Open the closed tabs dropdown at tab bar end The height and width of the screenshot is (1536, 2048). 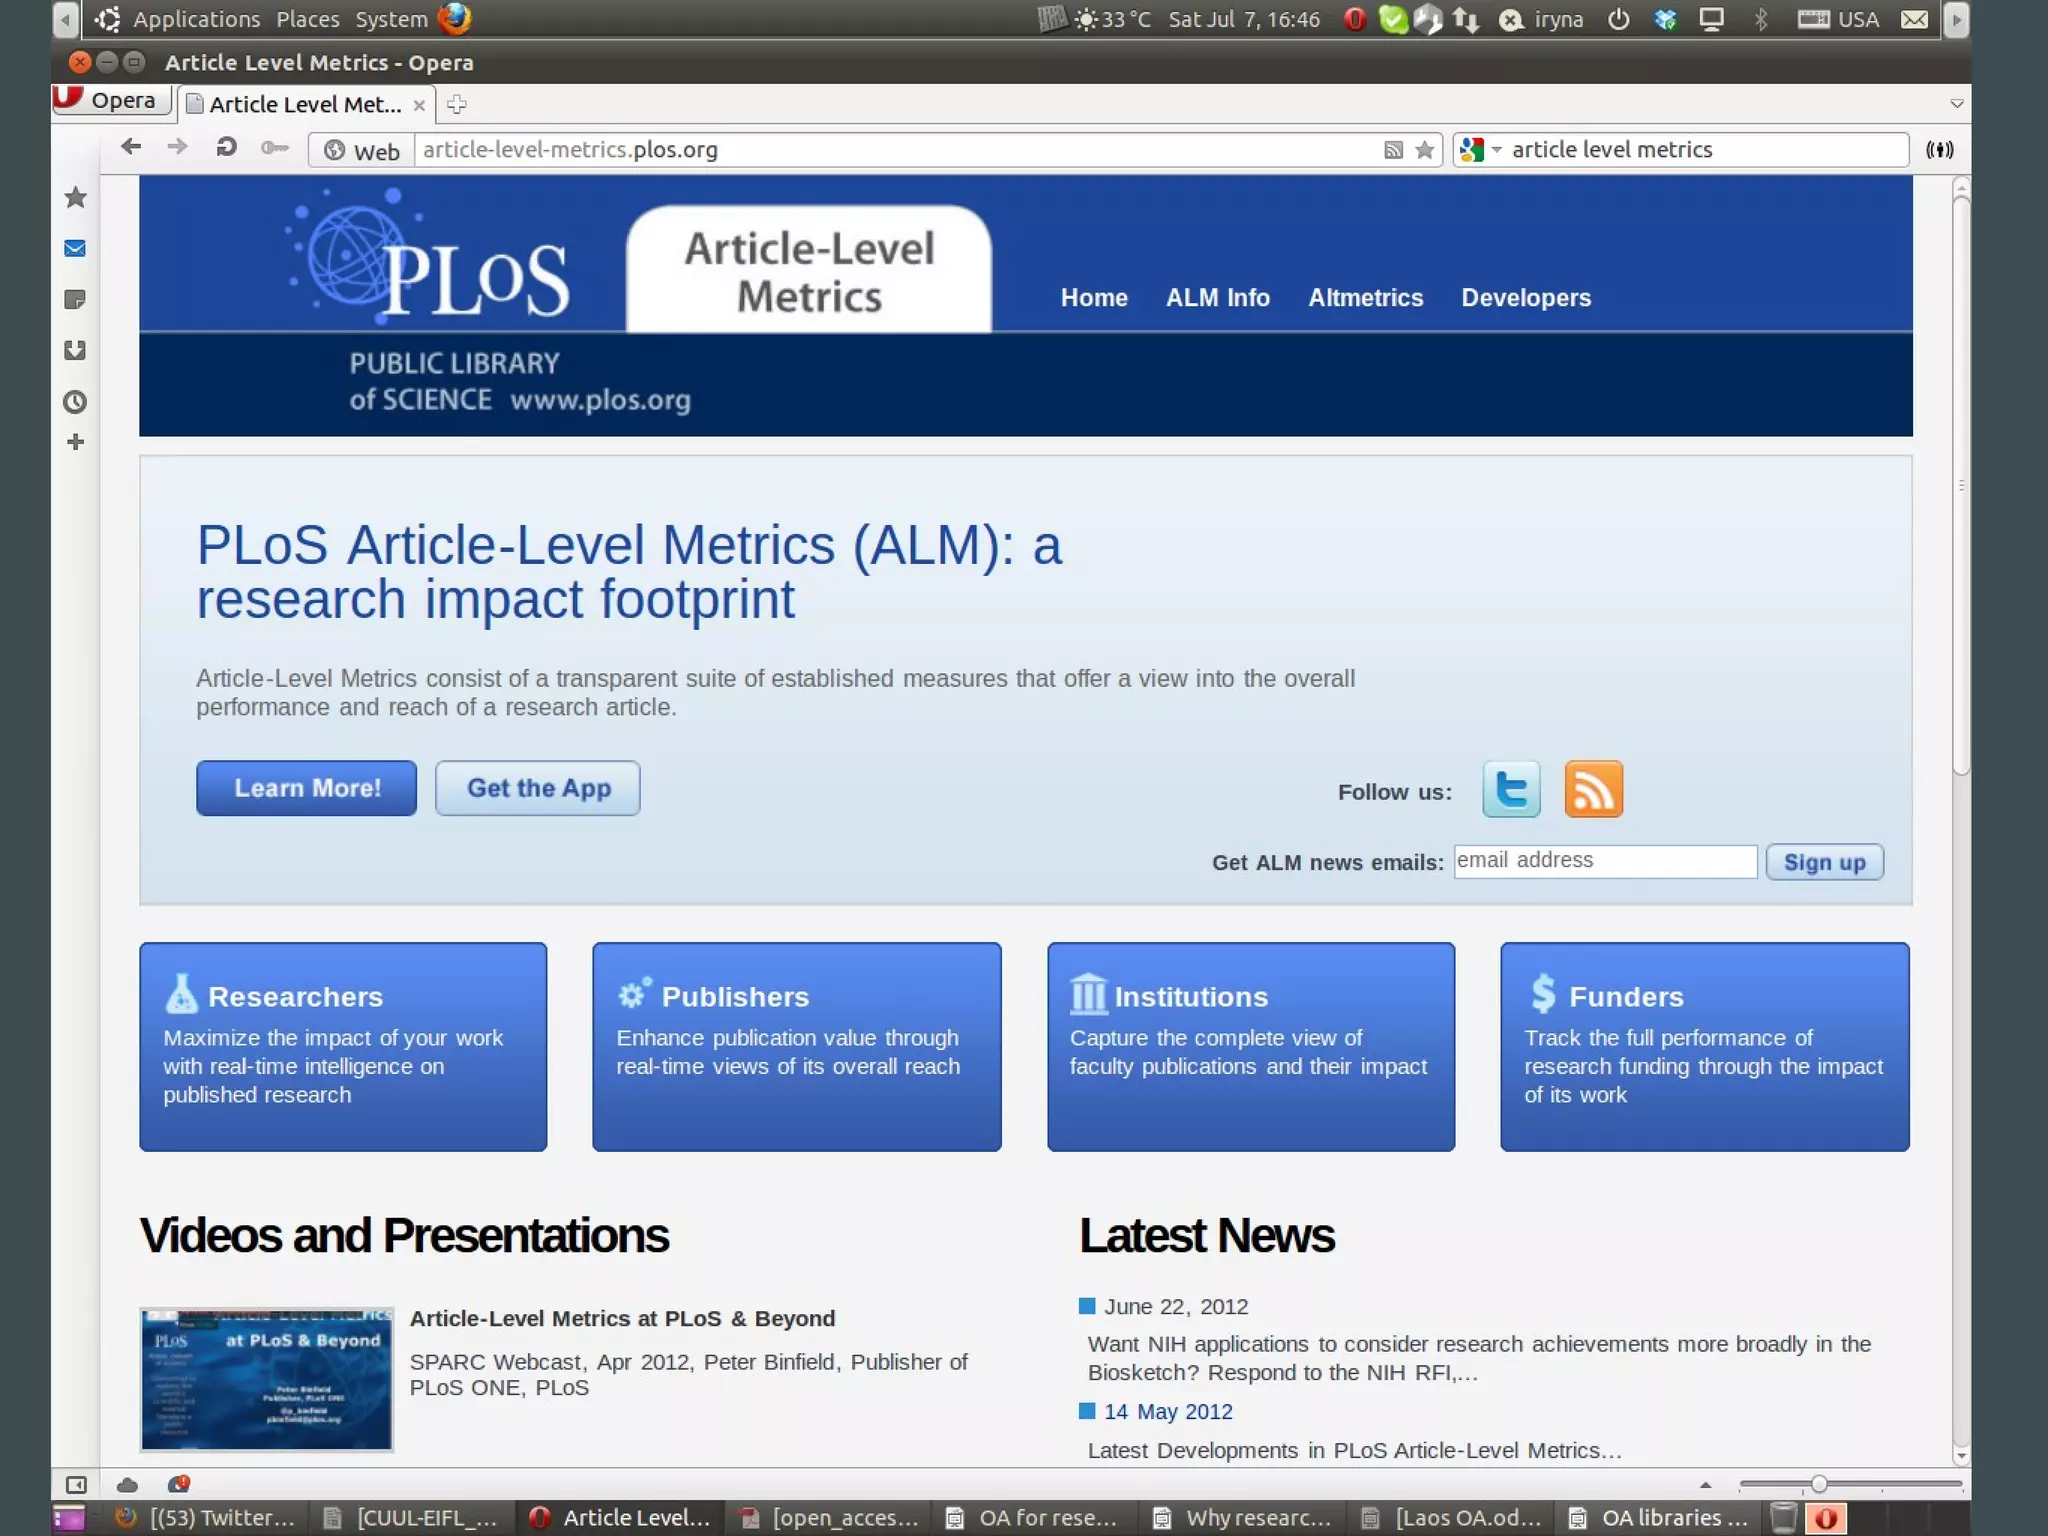[x=1956, y=104]
